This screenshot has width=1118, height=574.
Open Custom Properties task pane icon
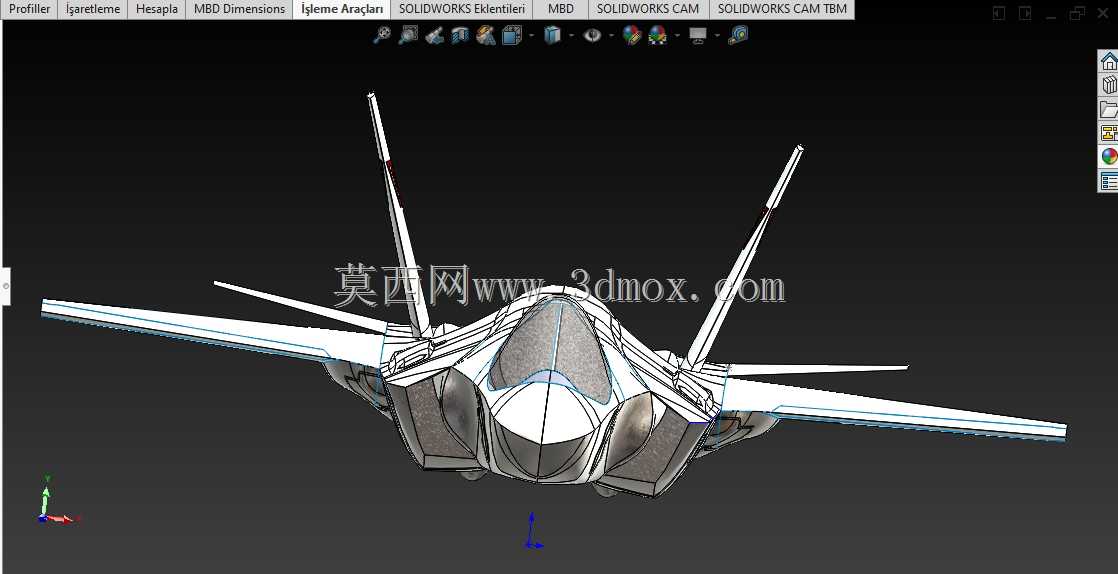click(x=1108, y=180)
